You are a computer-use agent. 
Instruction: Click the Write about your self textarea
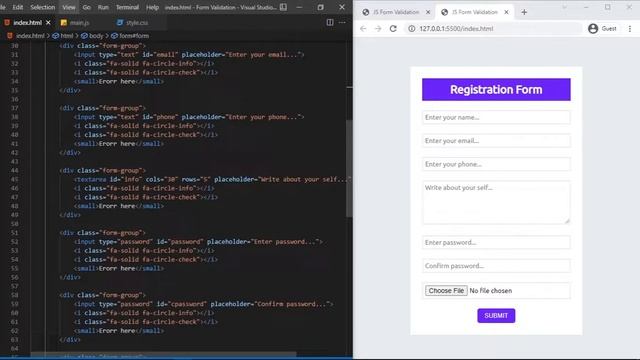point(496,203)
